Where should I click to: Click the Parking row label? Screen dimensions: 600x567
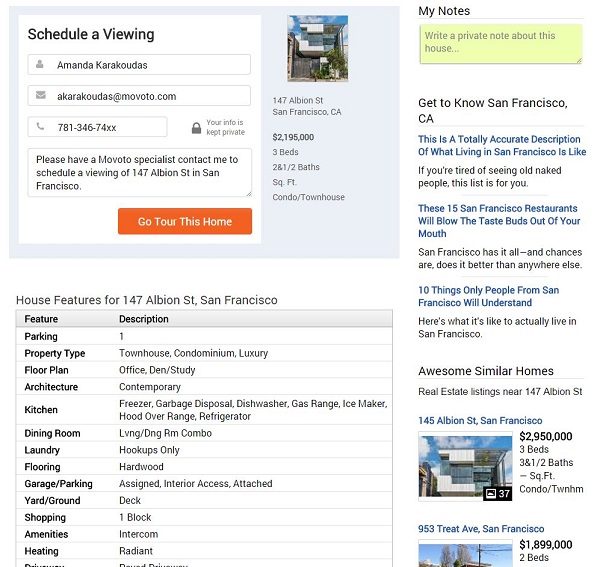(41, 336)
